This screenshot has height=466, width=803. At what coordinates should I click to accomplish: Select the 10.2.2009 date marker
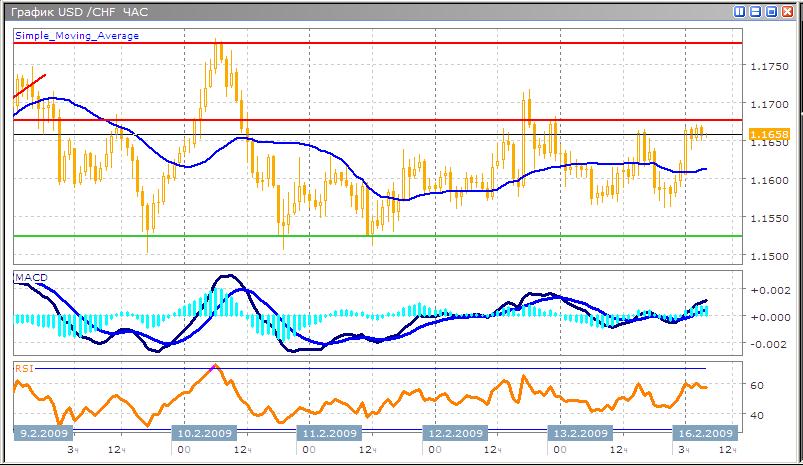pyautogui.click(x=205, y=434)
